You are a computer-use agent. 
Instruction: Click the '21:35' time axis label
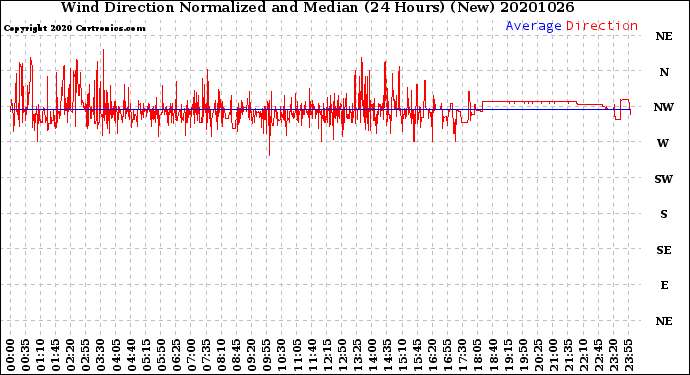coord(568,355)
